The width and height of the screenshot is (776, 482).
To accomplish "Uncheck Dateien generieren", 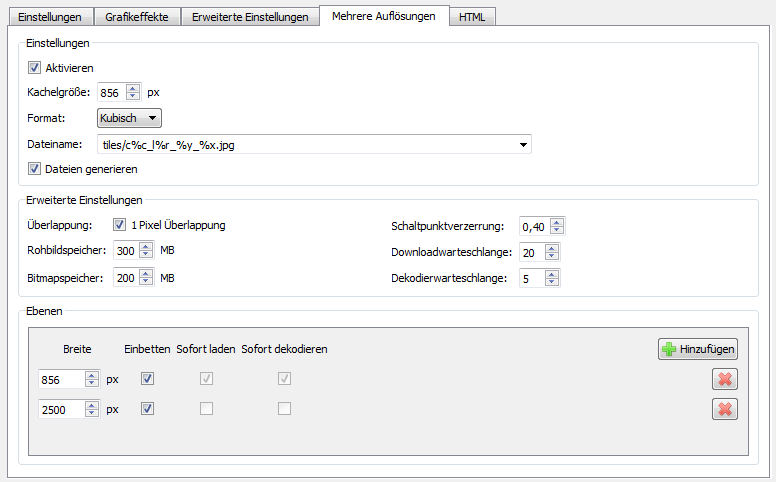I will pos(35,169).
